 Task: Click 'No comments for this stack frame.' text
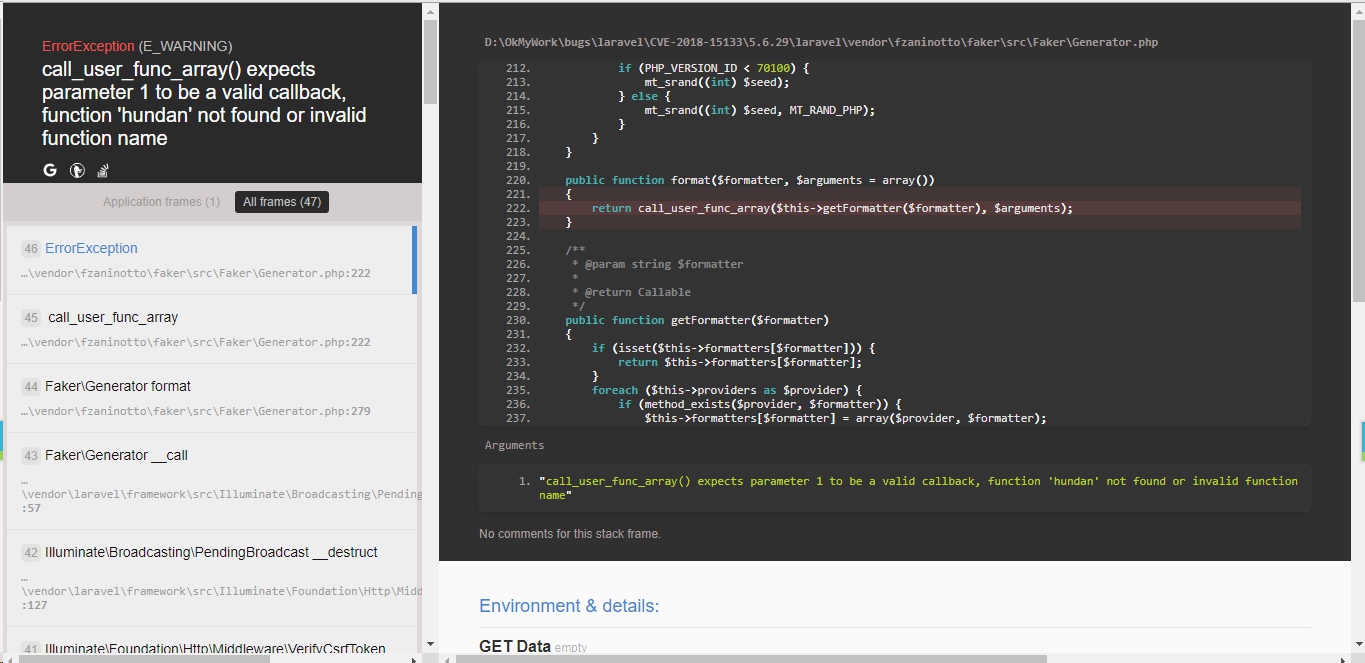[x=570, y=534]
